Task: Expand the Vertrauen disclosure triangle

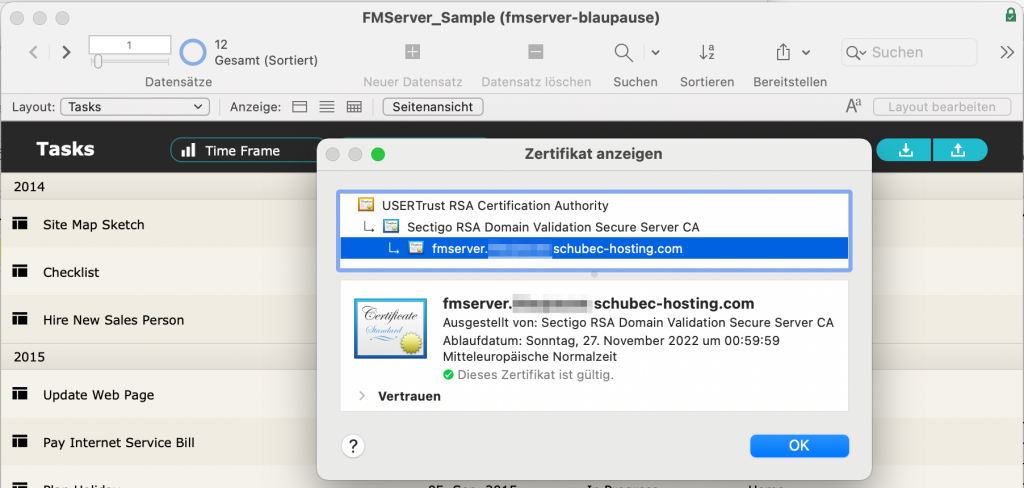Action: tap(362, 396)
